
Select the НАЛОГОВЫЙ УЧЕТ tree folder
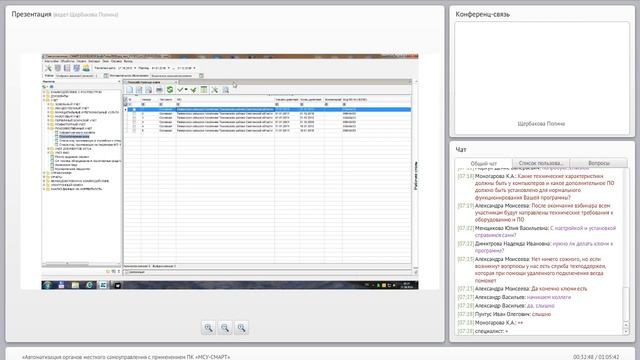pos(68,116)
